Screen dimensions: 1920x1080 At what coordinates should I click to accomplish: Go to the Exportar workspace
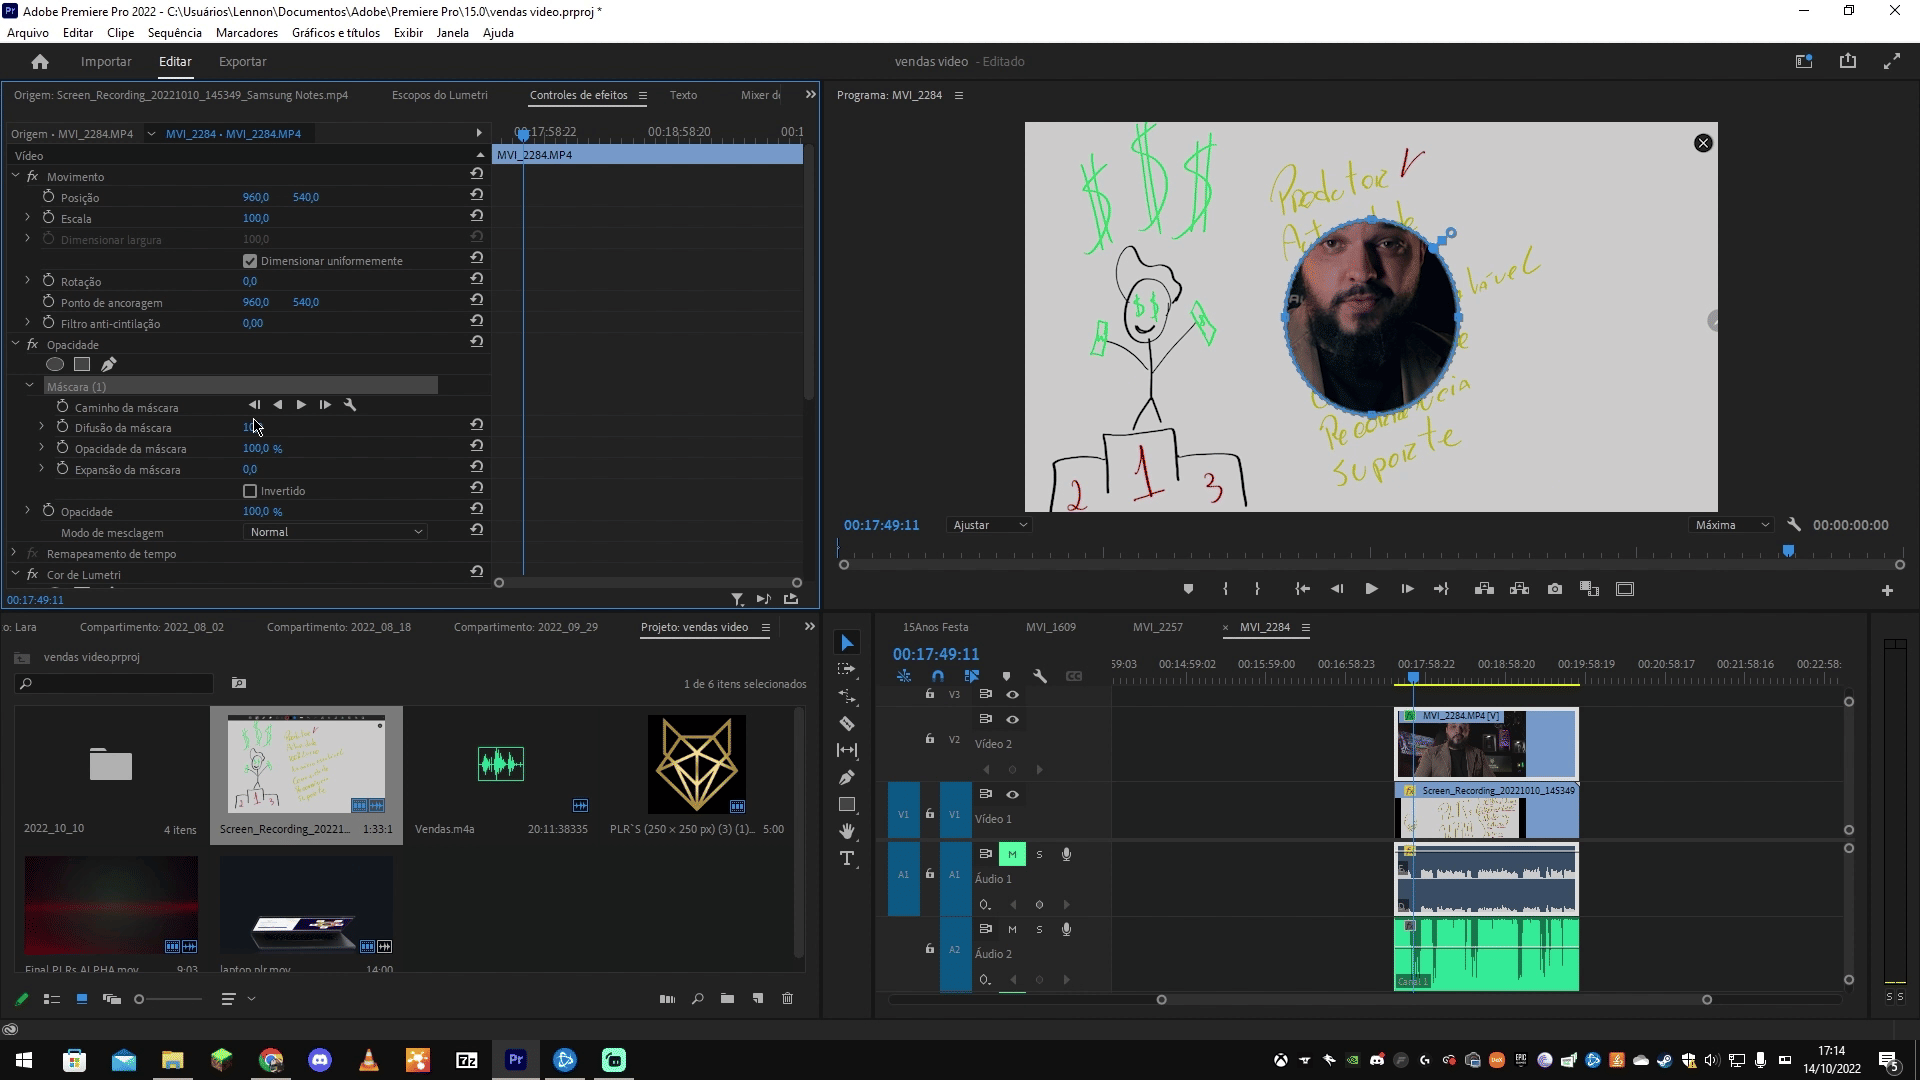point(242,61)
